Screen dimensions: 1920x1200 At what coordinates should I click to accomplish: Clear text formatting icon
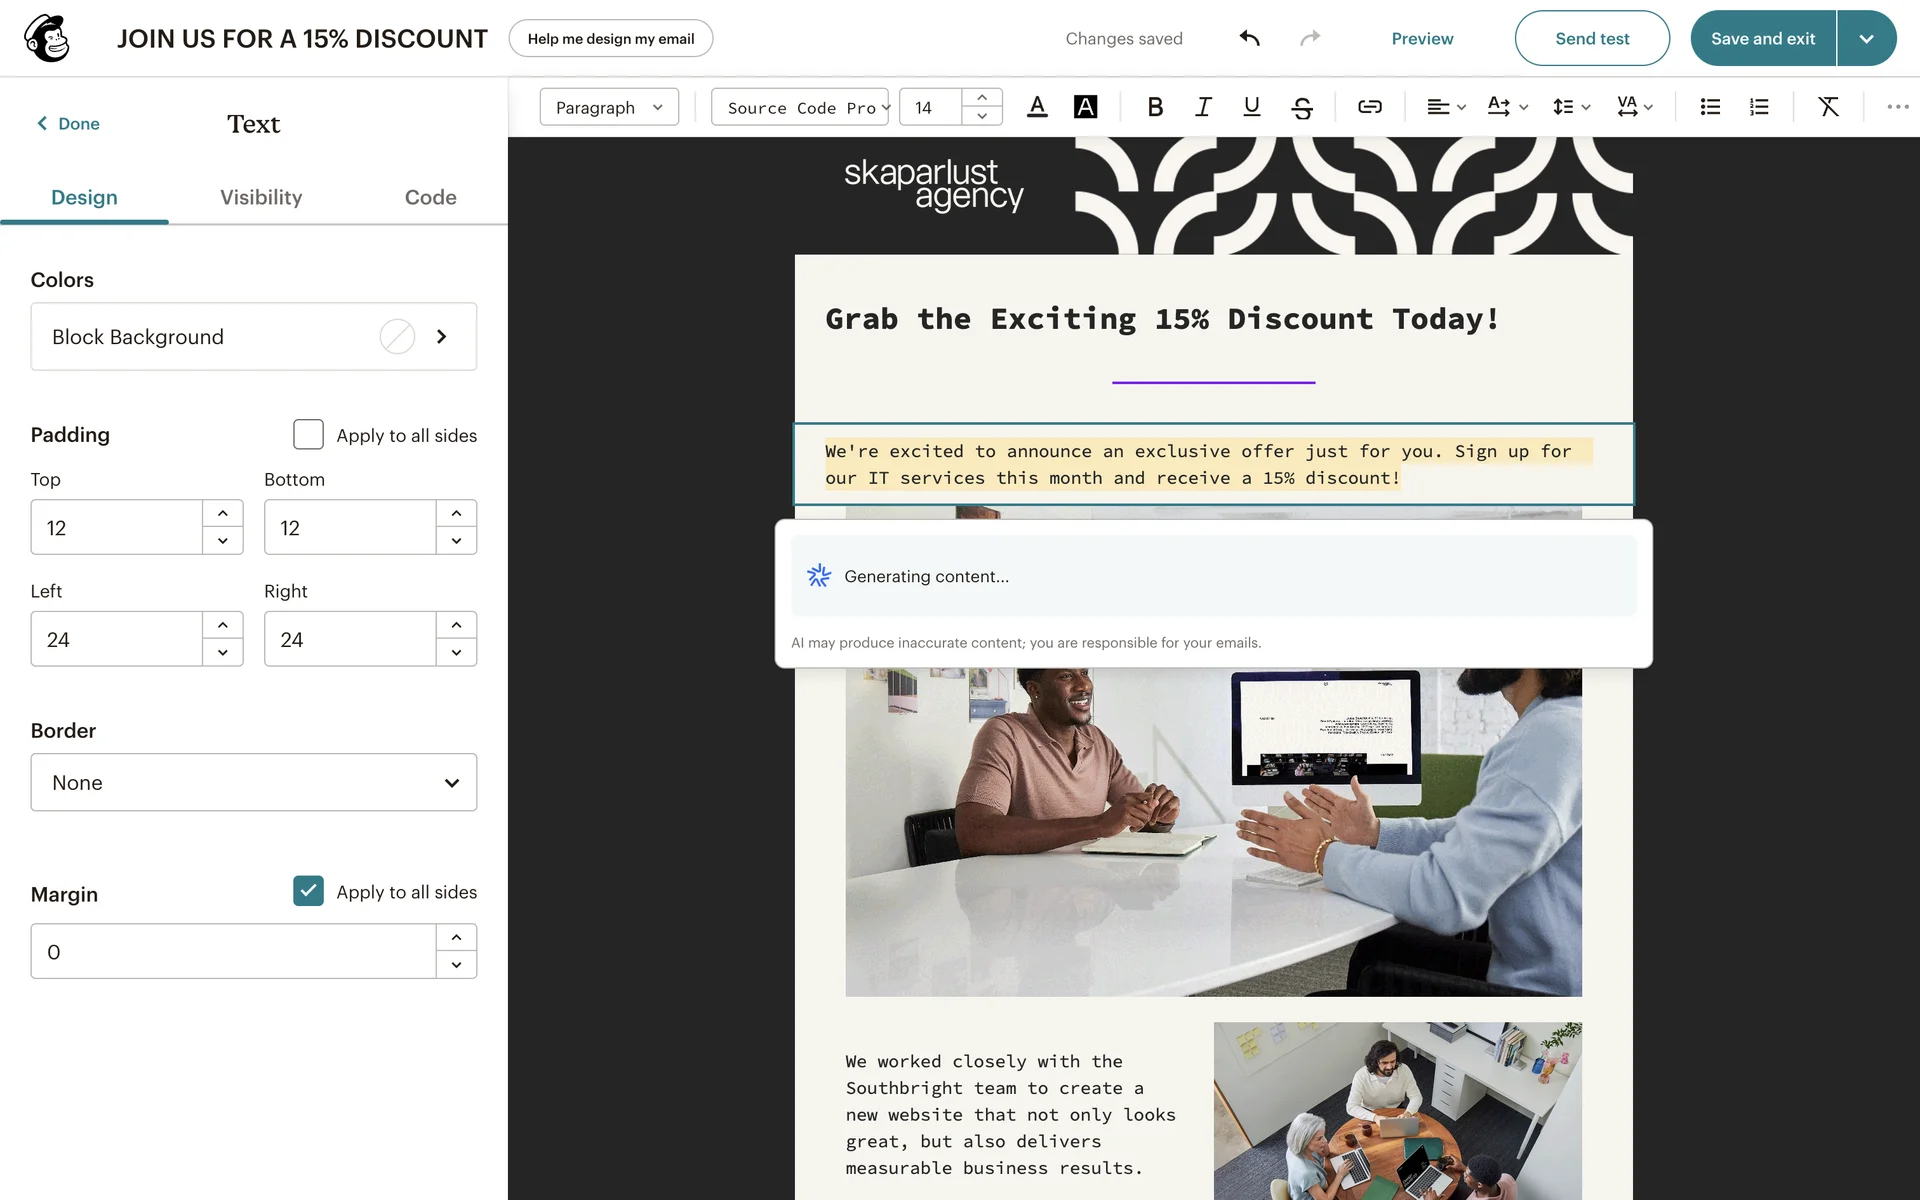[x=1828, y=107]
